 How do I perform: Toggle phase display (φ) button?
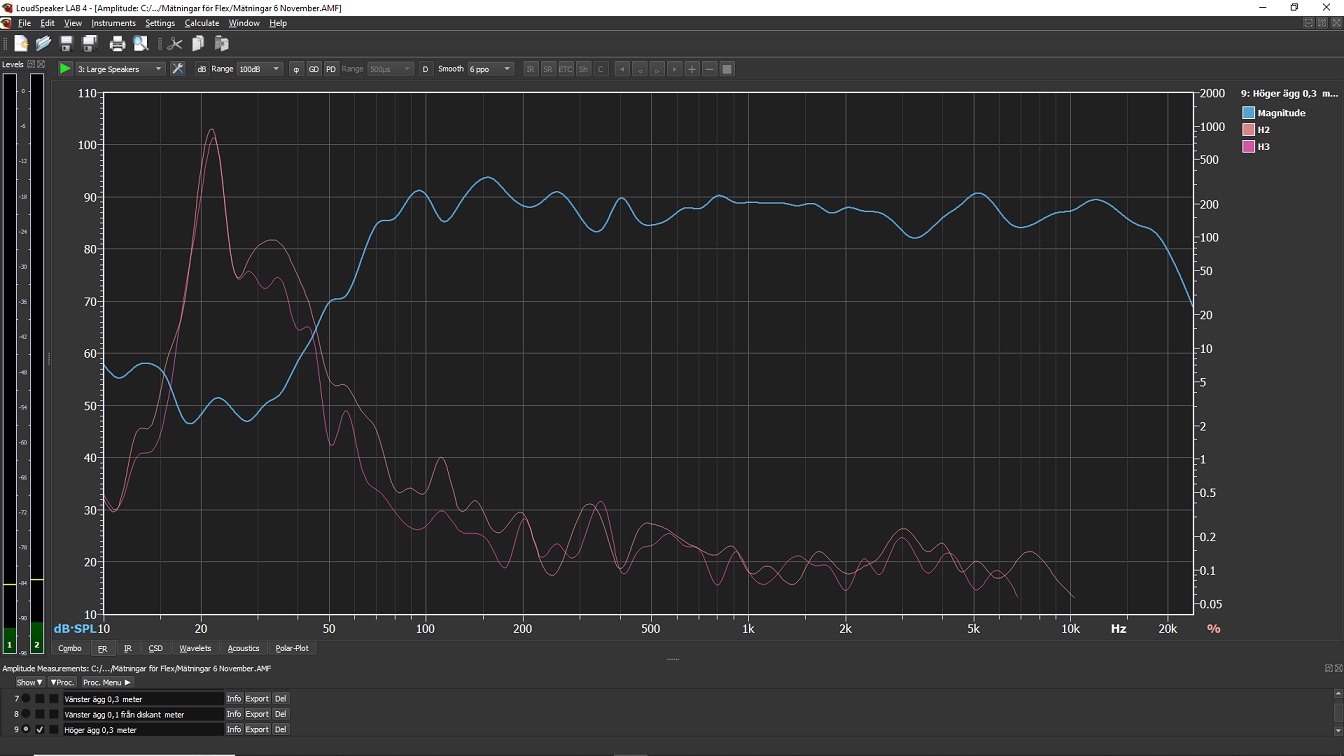(x=296, y=69)
